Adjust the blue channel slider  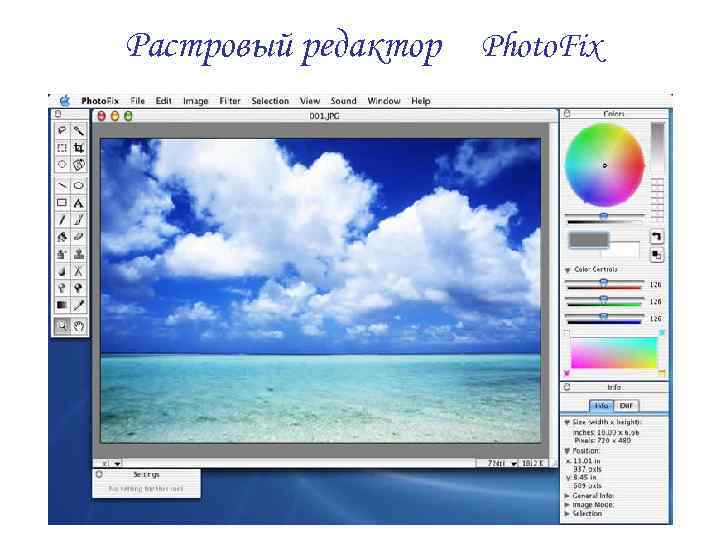pos(604,318)
